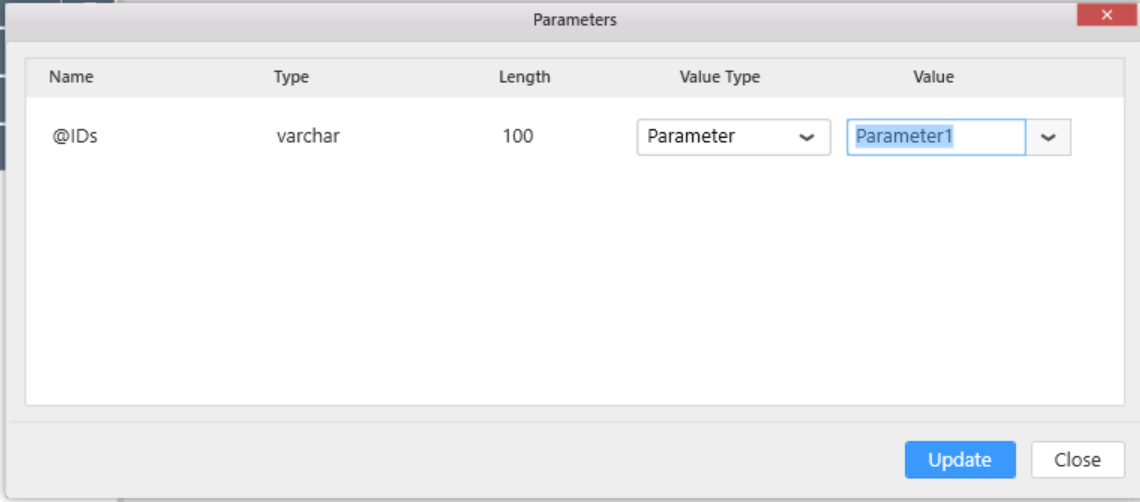The width and height of the screenshot is (1140, 502).
Task: Click the varchar type cell
Action: coord(308,136)
